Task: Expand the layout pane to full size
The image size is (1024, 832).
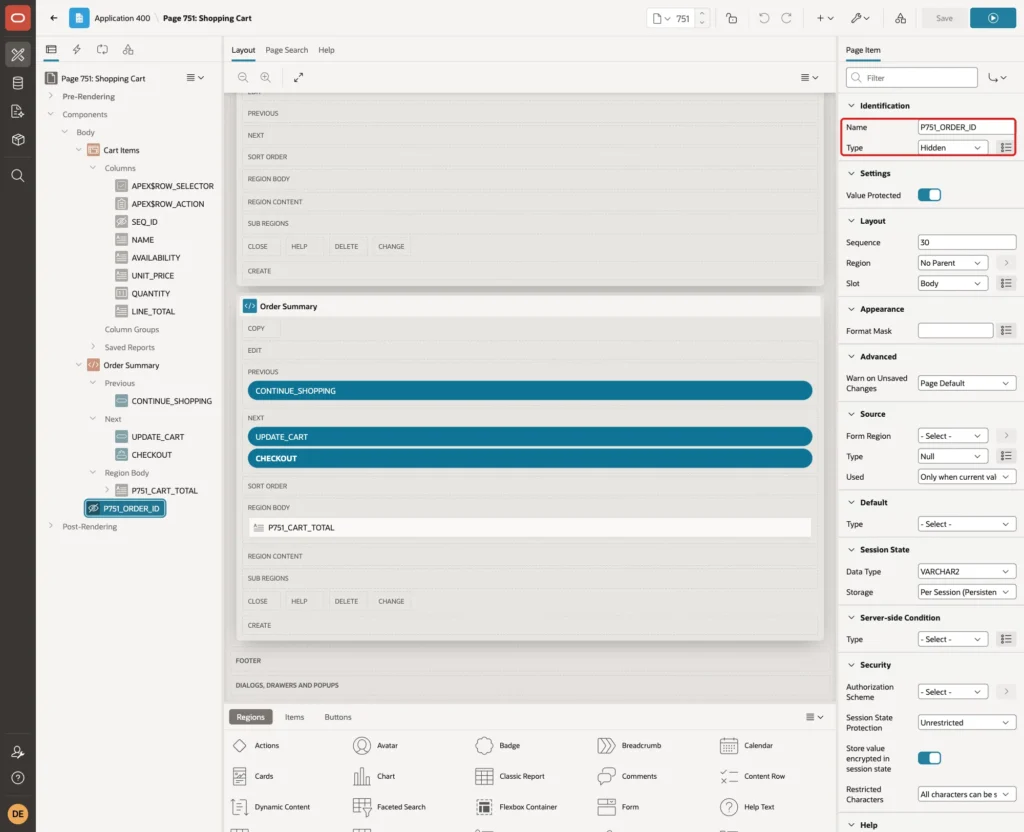Action: click(x=298, y=77)
